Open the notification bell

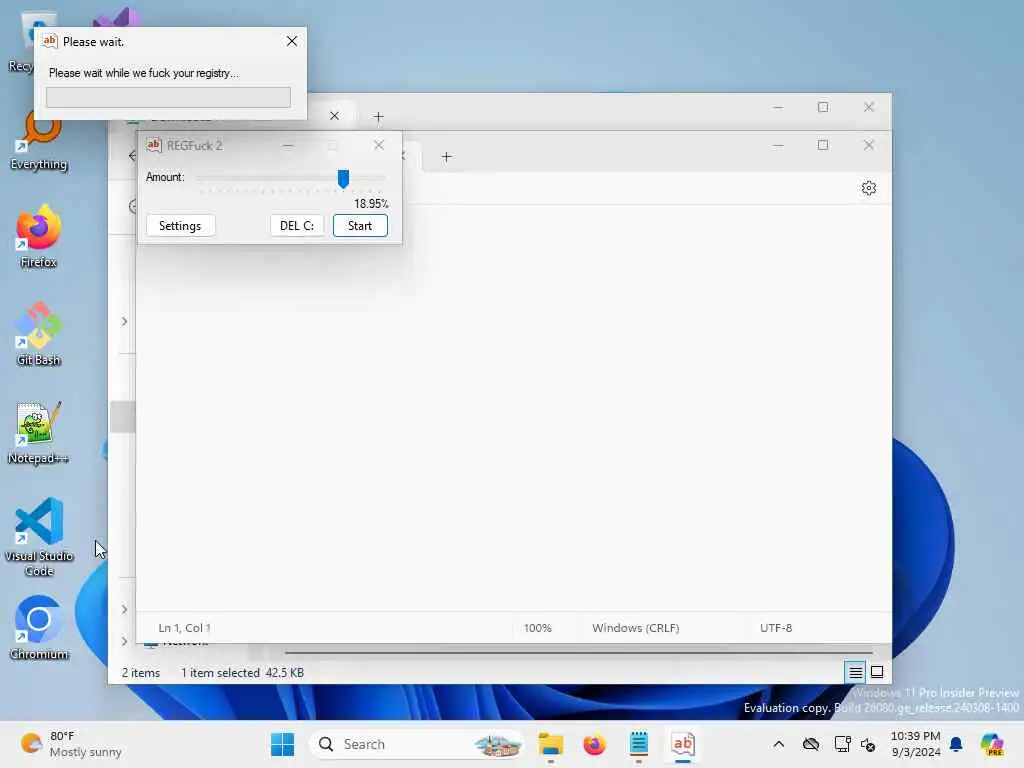(956, 744)
